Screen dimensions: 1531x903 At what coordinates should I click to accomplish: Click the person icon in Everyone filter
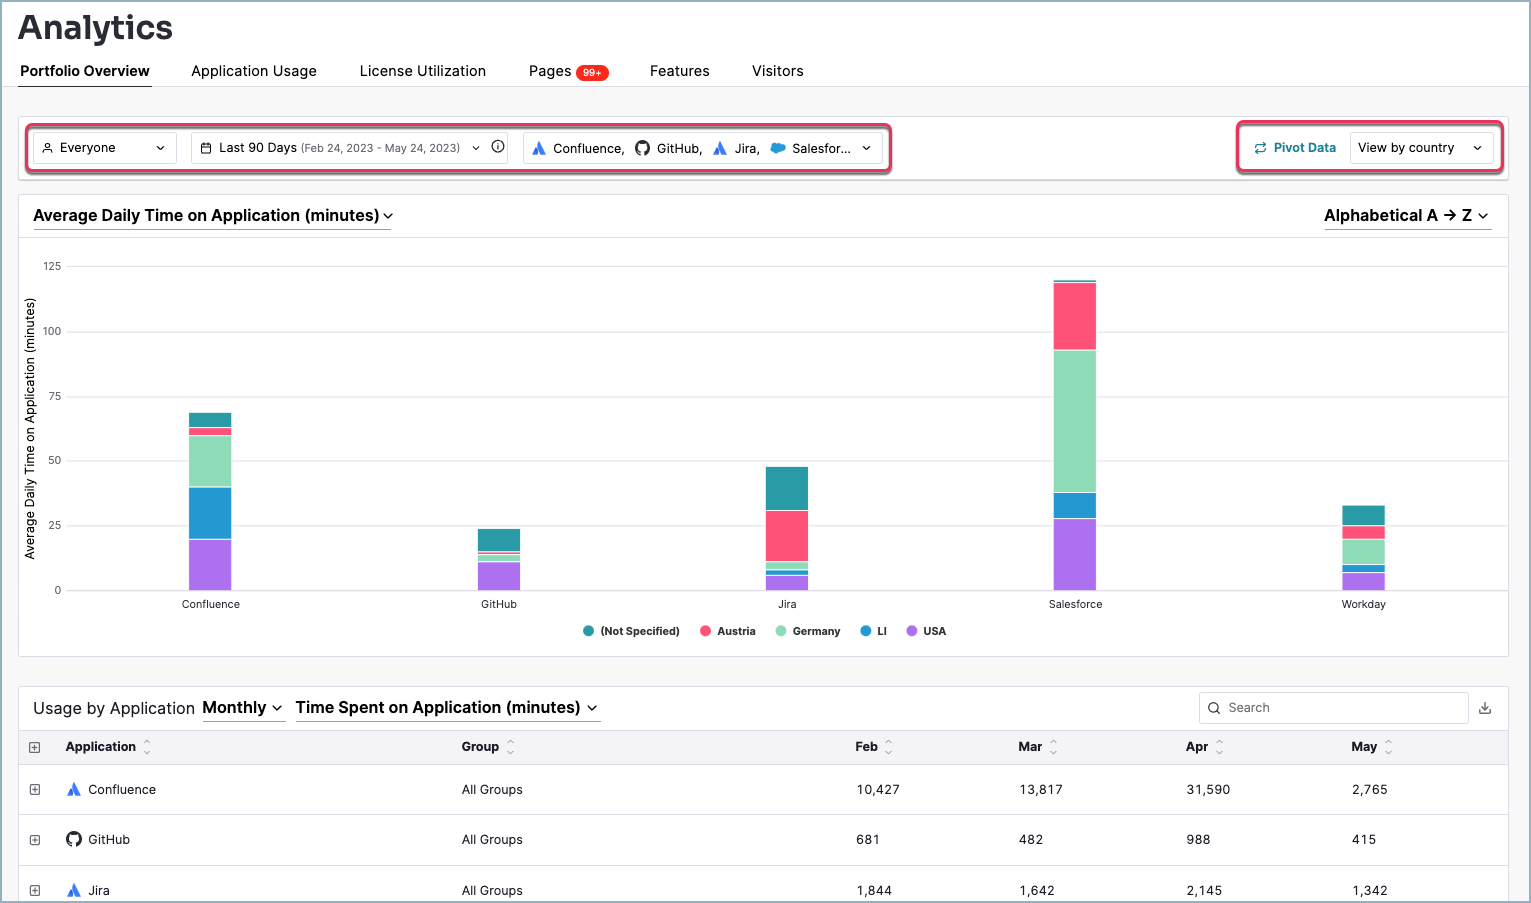(x=47, y=148)
